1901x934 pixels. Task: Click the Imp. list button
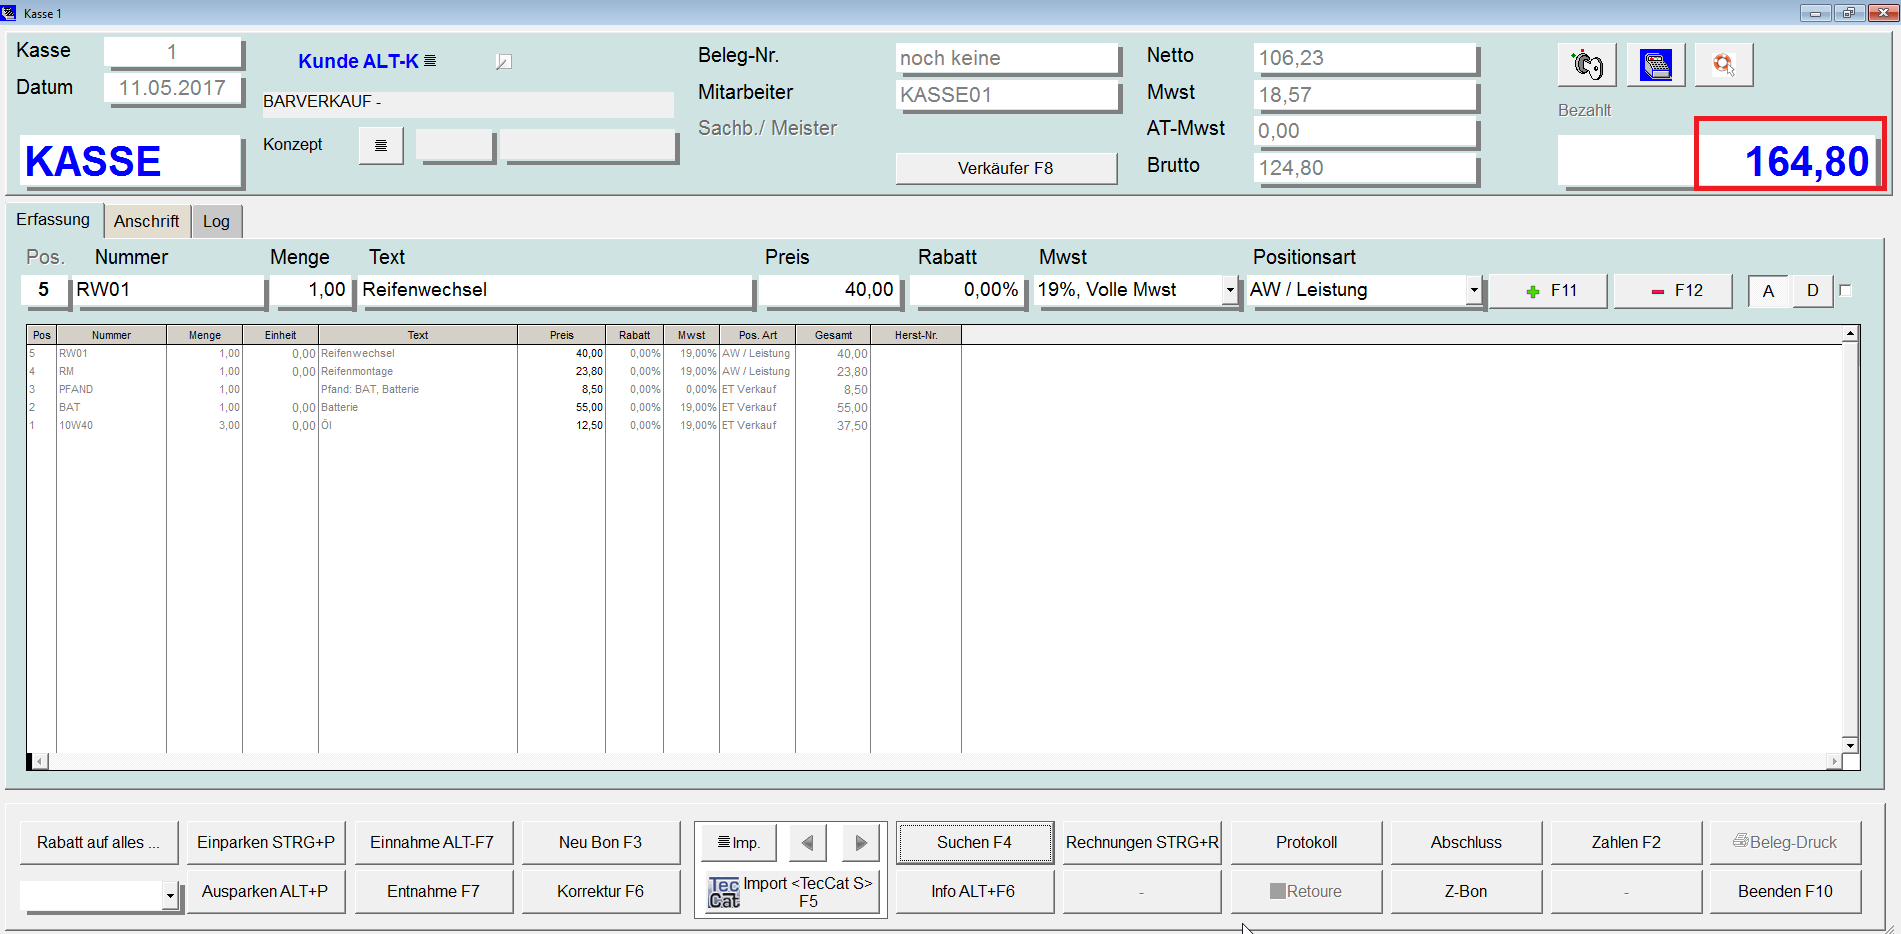[x=739, y=843]
